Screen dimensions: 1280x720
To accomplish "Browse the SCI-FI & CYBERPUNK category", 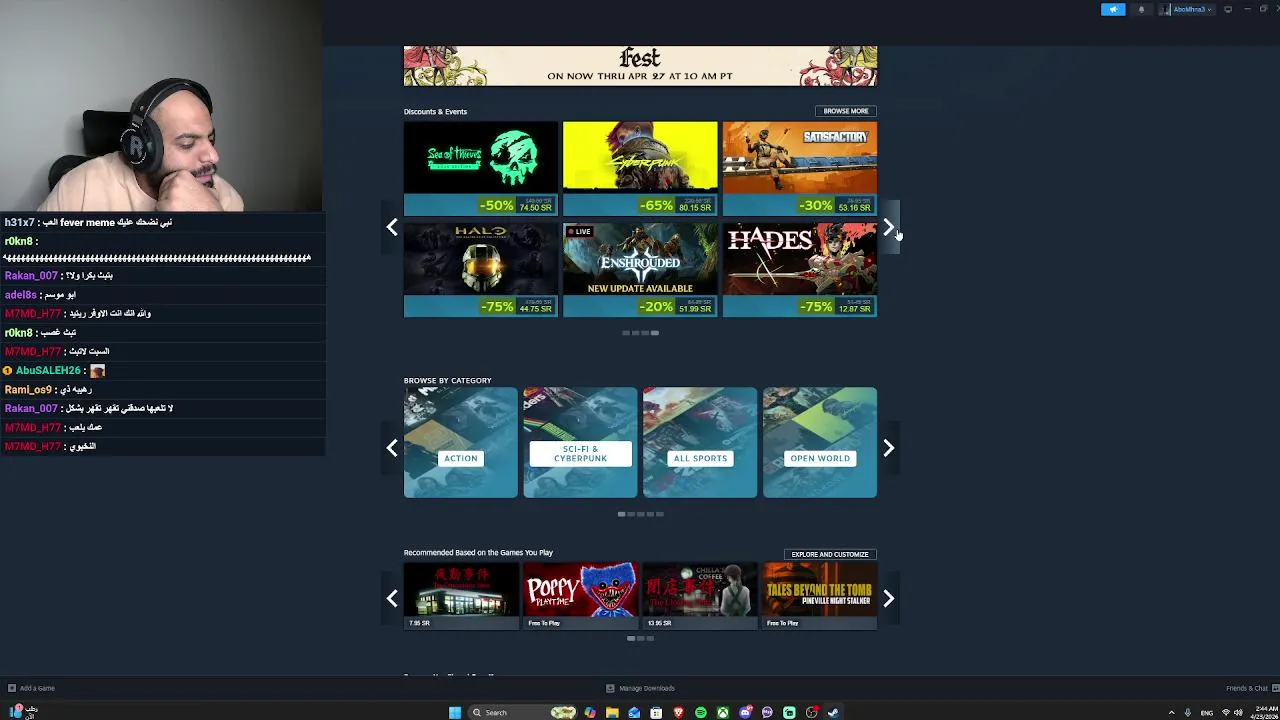I will 580,442.
